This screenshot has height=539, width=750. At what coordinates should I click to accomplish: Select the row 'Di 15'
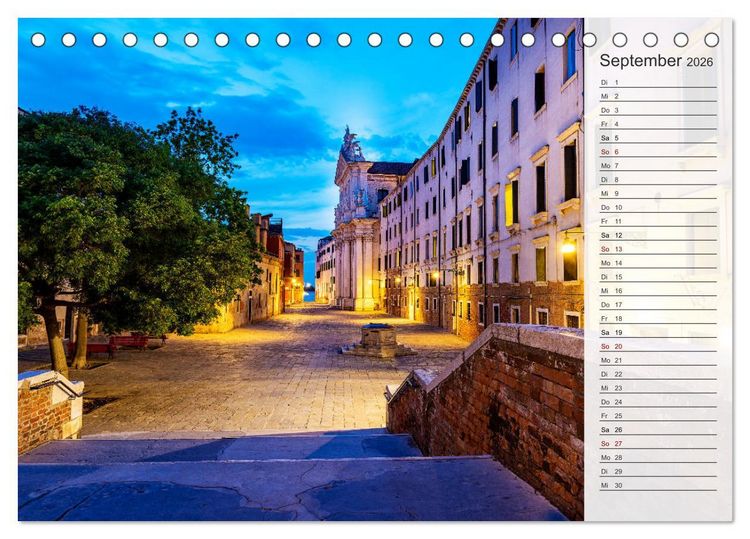pyautogui.click(x=658, y=276)
